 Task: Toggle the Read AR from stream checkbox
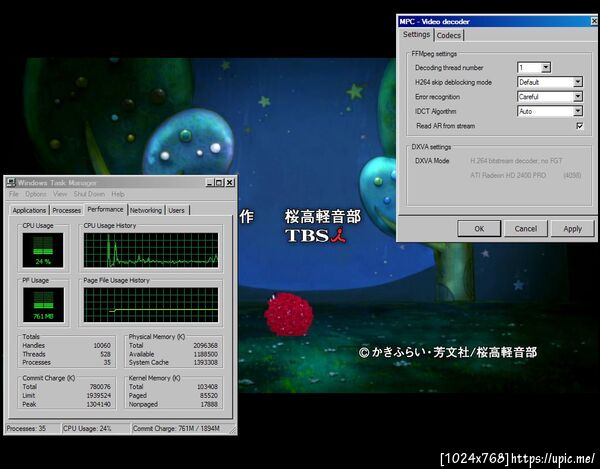(580, 126)
